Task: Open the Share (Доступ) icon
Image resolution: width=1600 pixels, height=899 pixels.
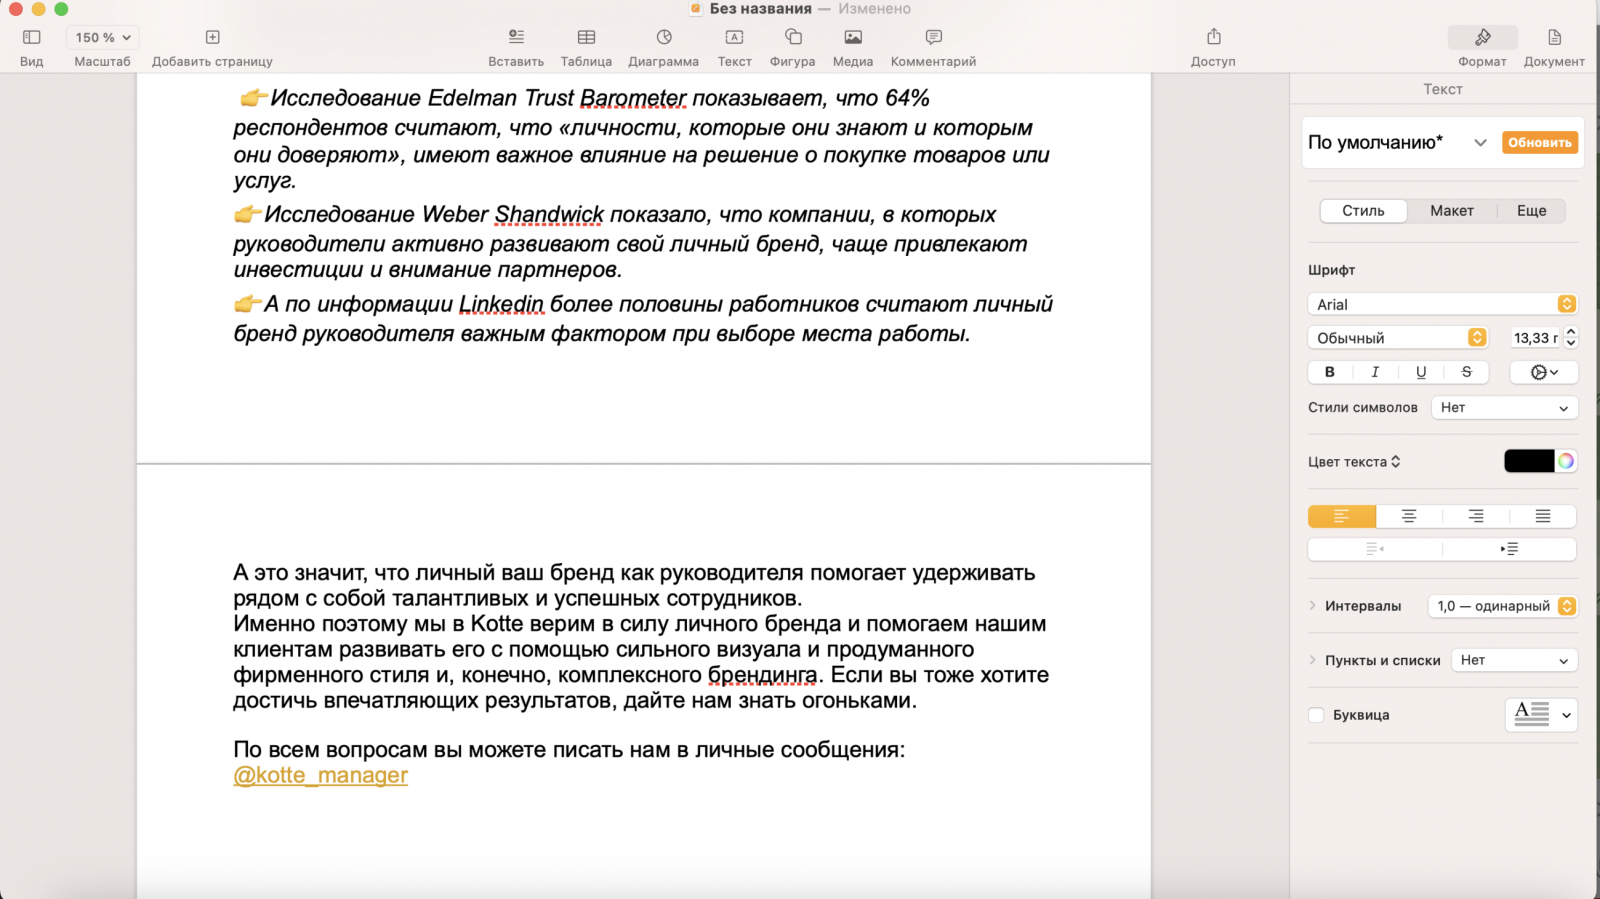Action: (1213, 38)
